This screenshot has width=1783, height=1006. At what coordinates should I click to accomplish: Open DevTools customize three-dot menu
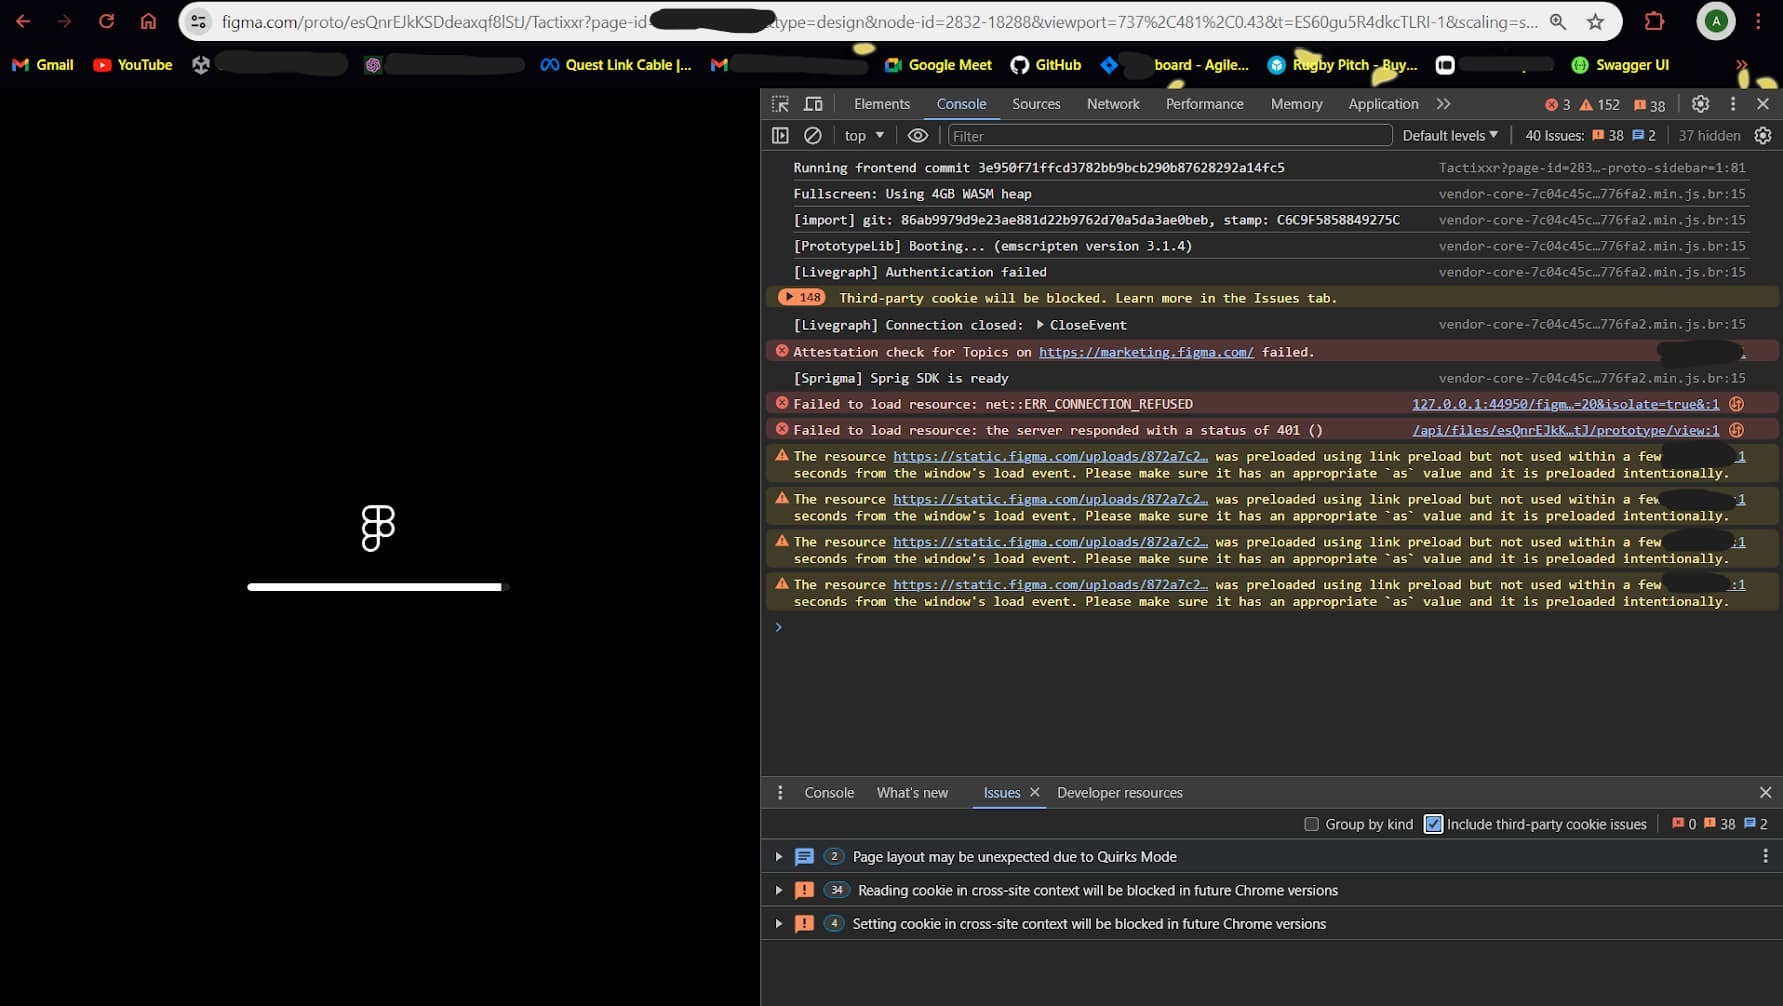pyautogui.click(x=1733, y=104)
